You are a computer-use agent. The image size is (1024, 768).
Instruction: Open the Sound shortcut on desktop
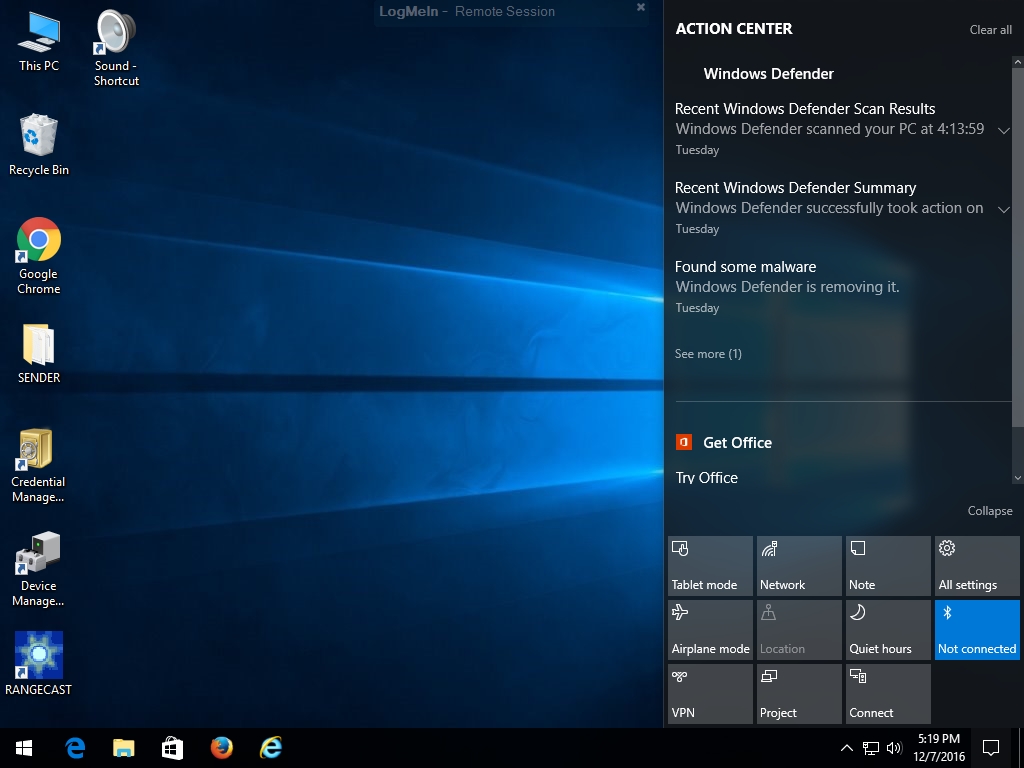(x=116, y=48)
